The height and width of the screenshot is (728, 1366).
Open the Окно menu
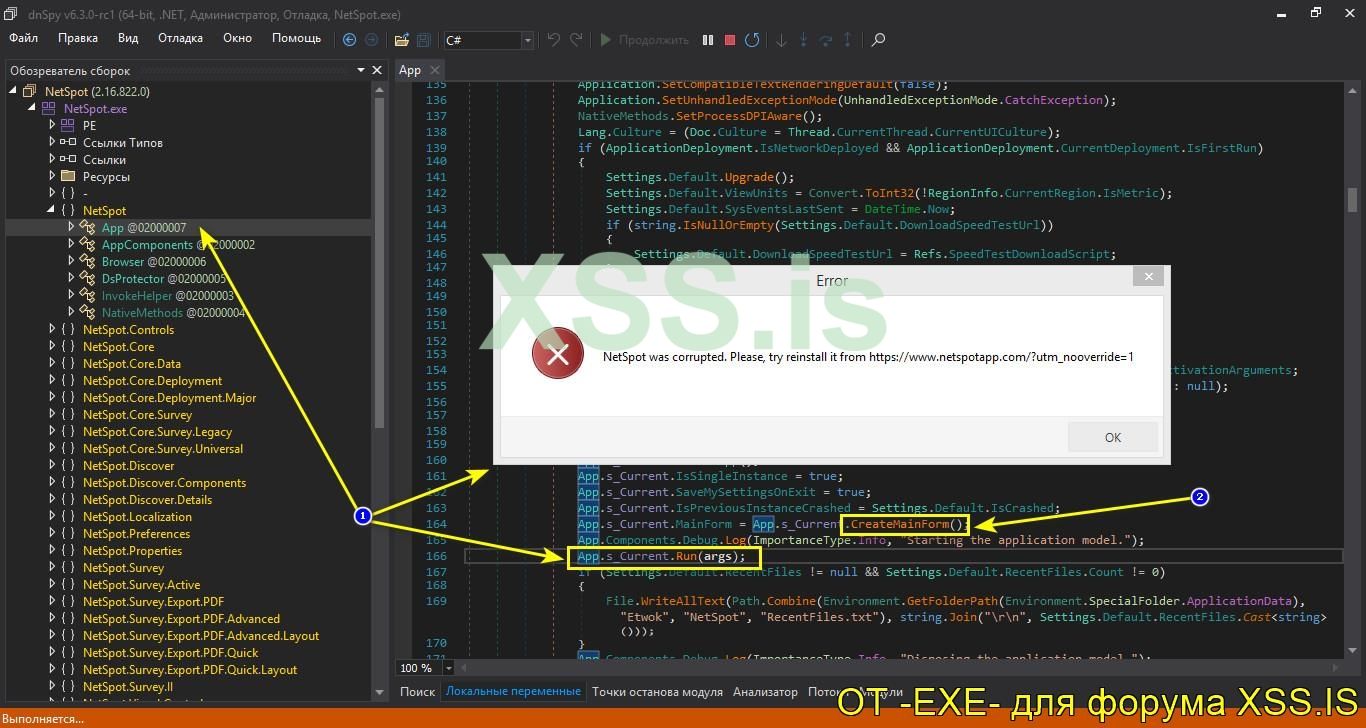(x=237, y=38)
